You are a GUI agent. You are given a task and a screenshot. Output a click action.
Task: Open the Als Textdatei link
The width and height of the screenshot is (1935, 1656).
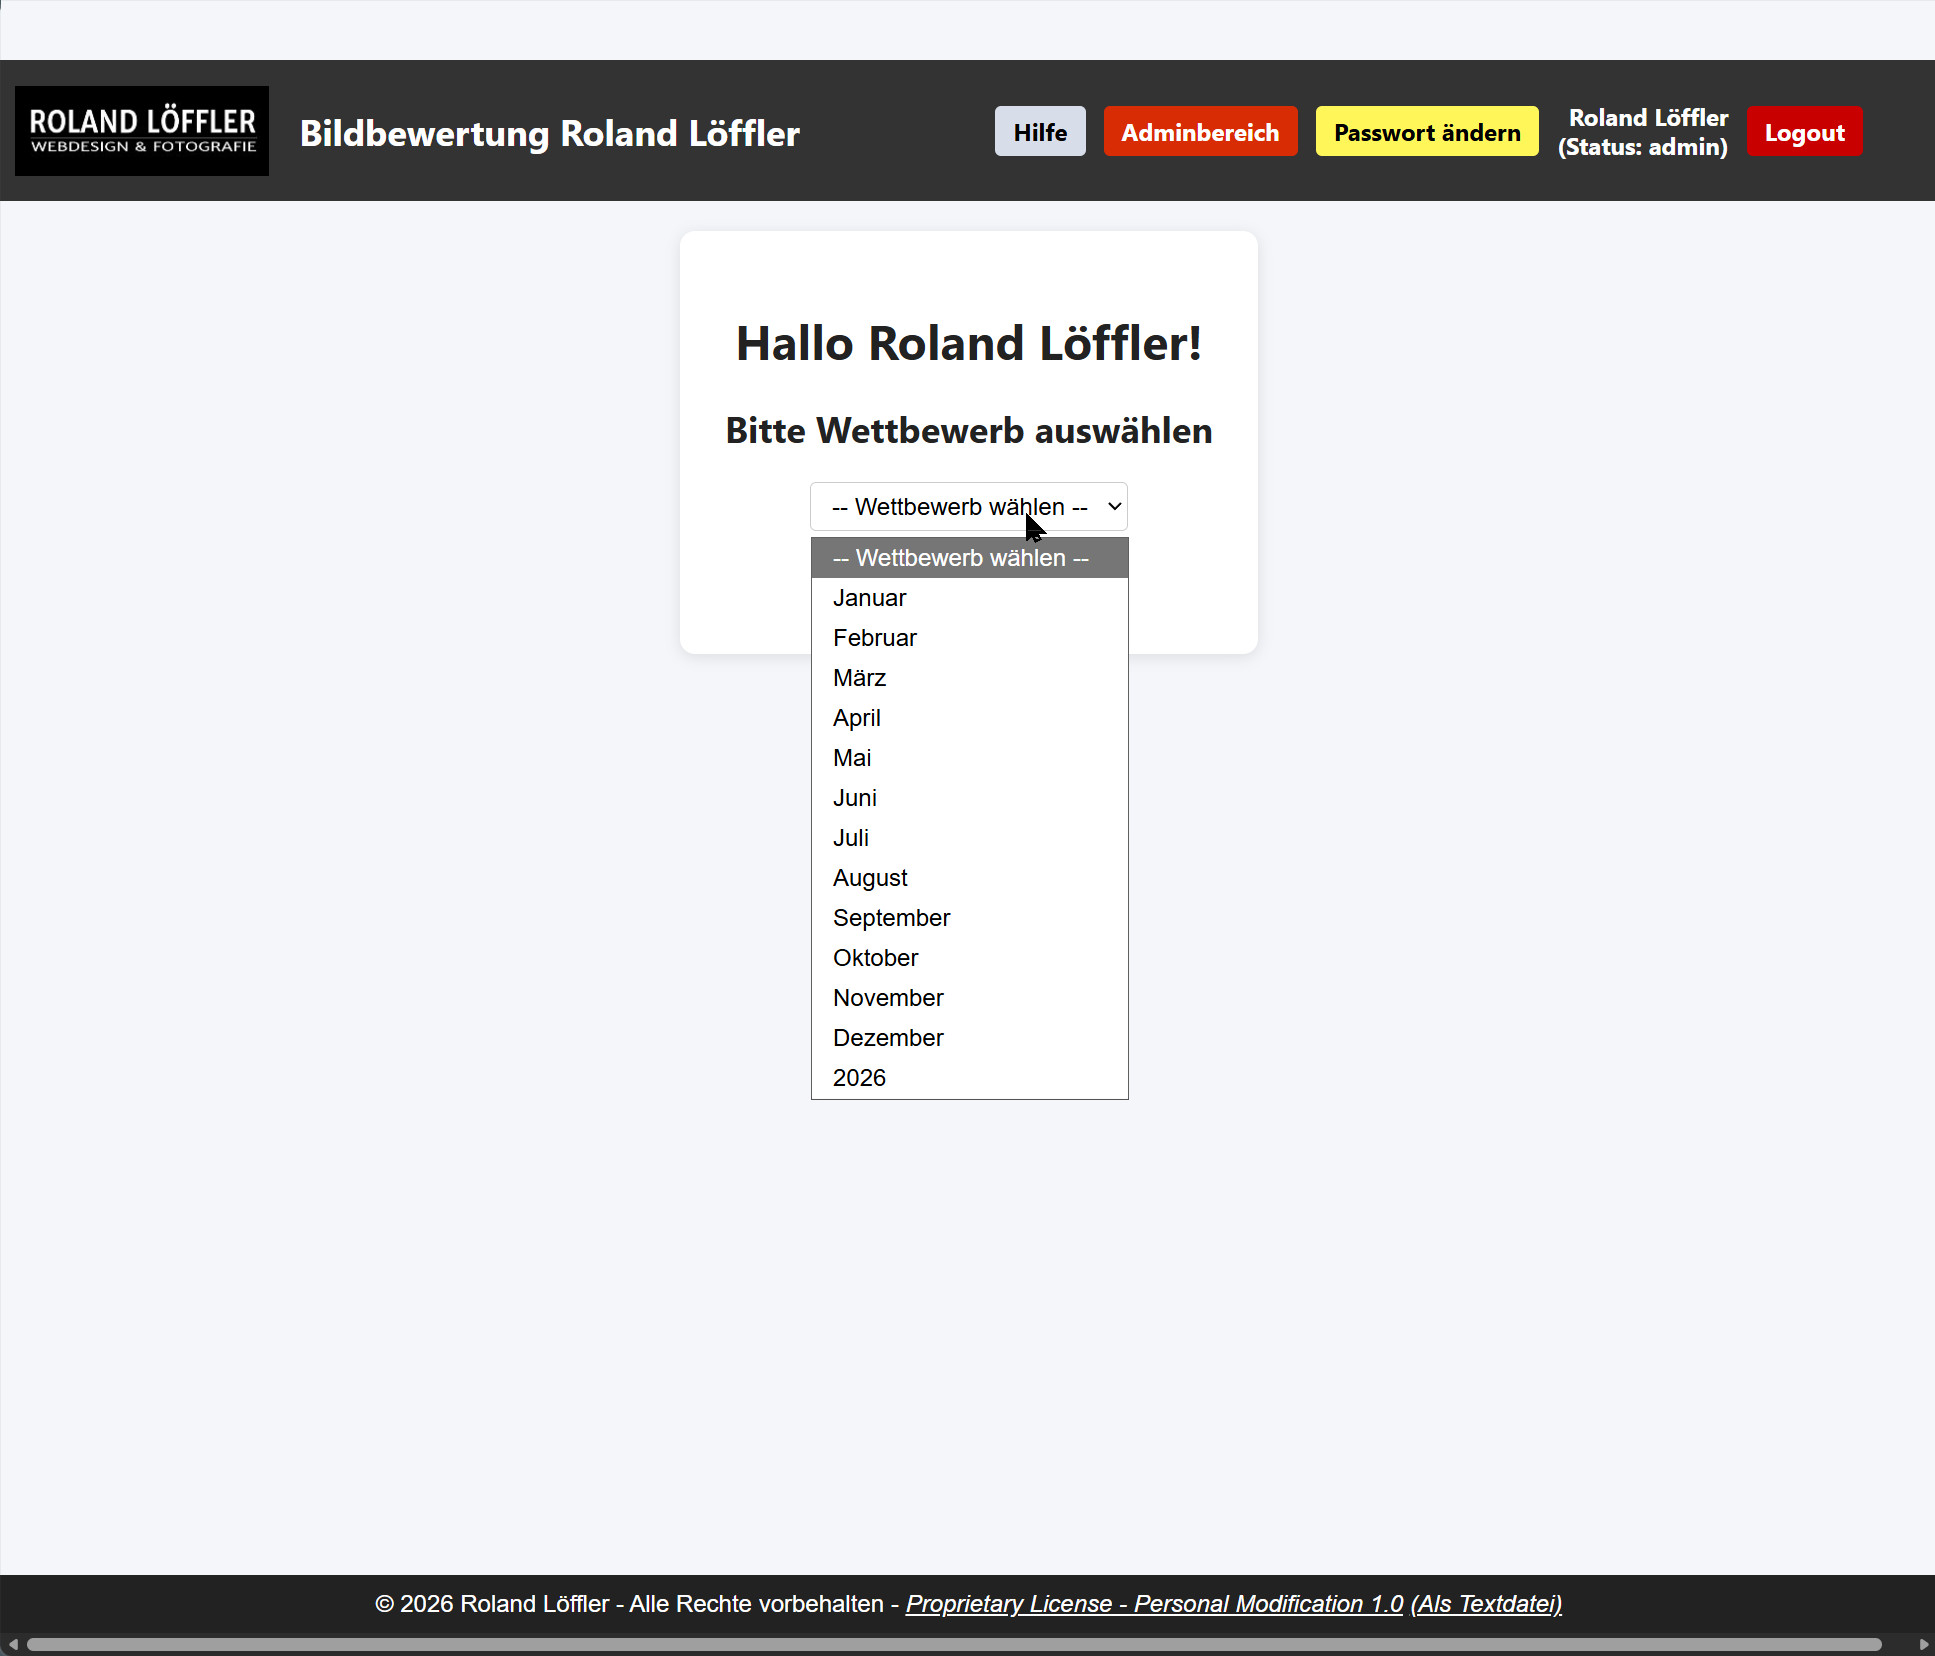(1486, 1604)
